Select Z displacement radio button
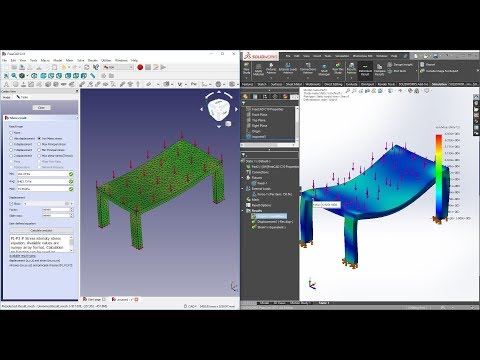This screenshot has height=360, width=480. [x=11, y=156]
